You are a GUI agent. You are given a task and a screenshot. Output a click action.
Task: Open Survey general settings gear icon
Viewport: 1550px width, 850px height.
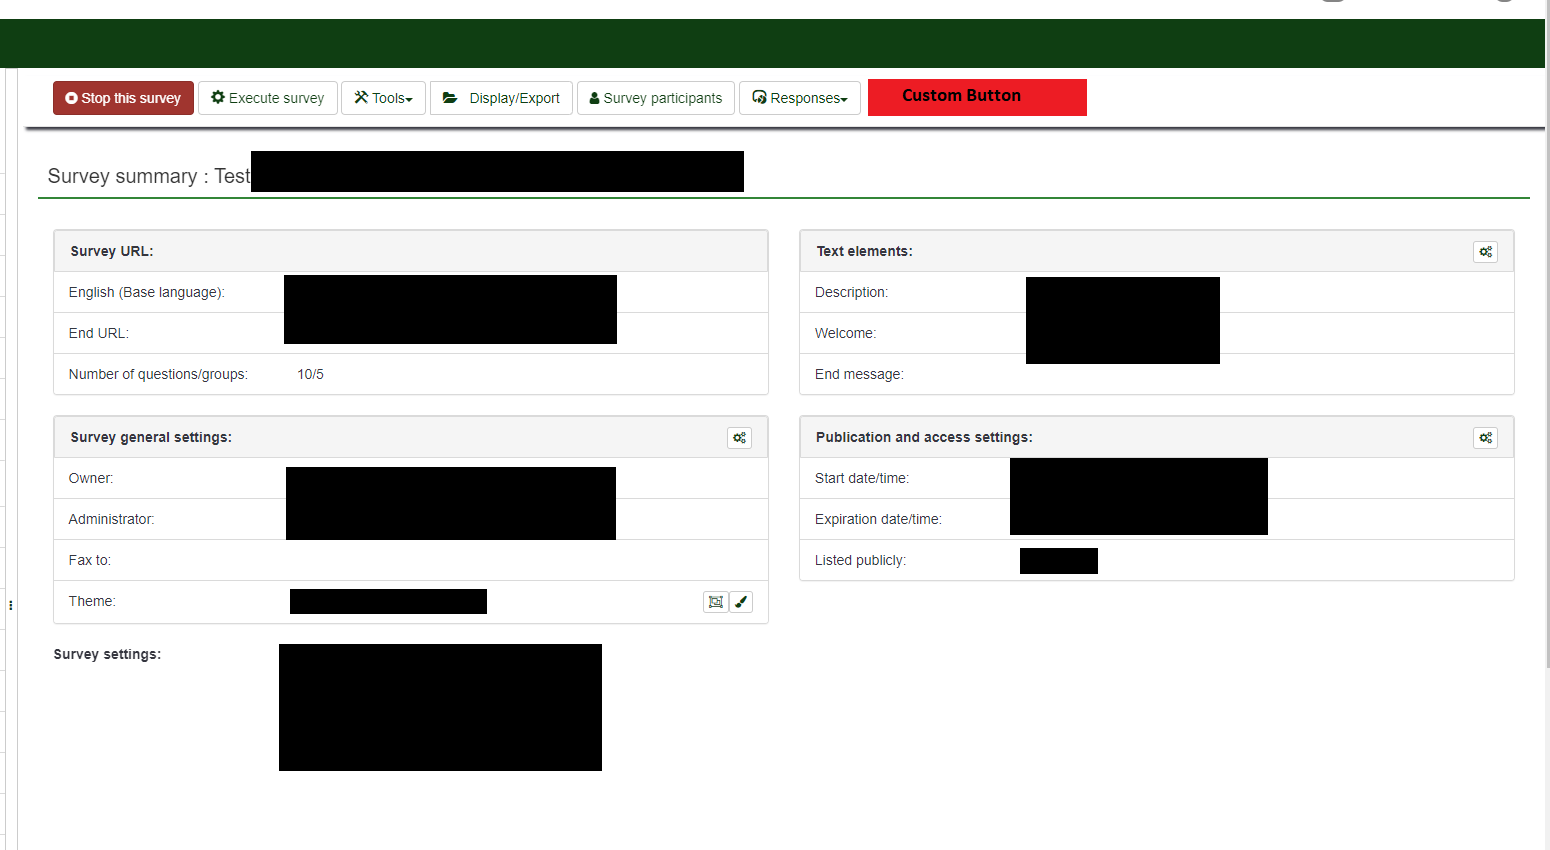point(739,438)
